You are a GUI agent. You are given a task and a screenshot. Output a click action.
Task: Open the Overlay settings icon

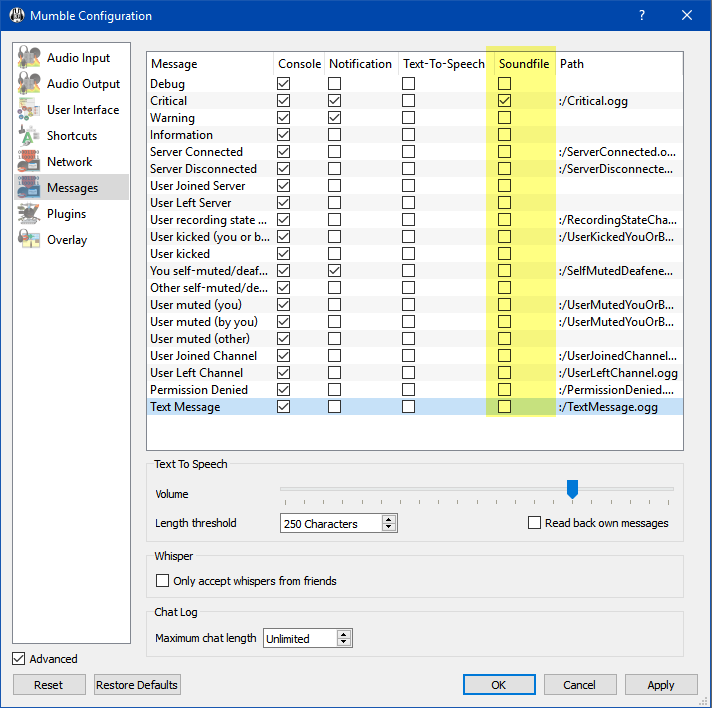coord(29,239)
